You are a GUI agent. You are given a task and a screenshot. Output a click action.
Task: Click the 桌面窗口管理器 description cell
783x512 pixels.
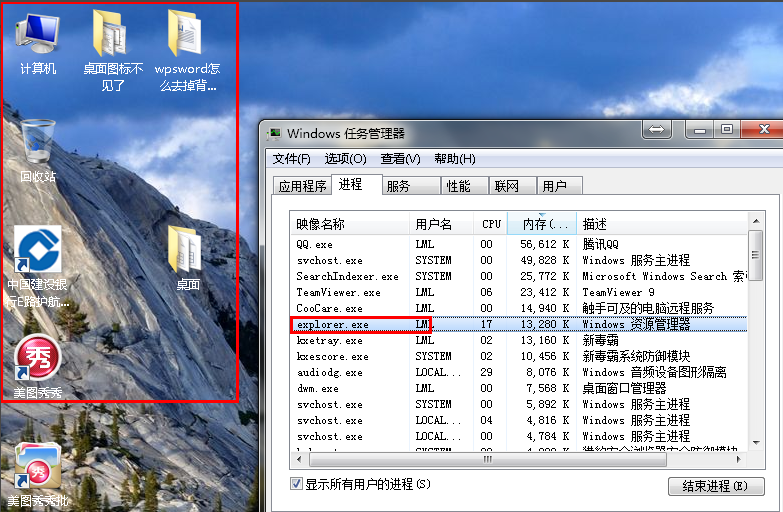[624, 388]
